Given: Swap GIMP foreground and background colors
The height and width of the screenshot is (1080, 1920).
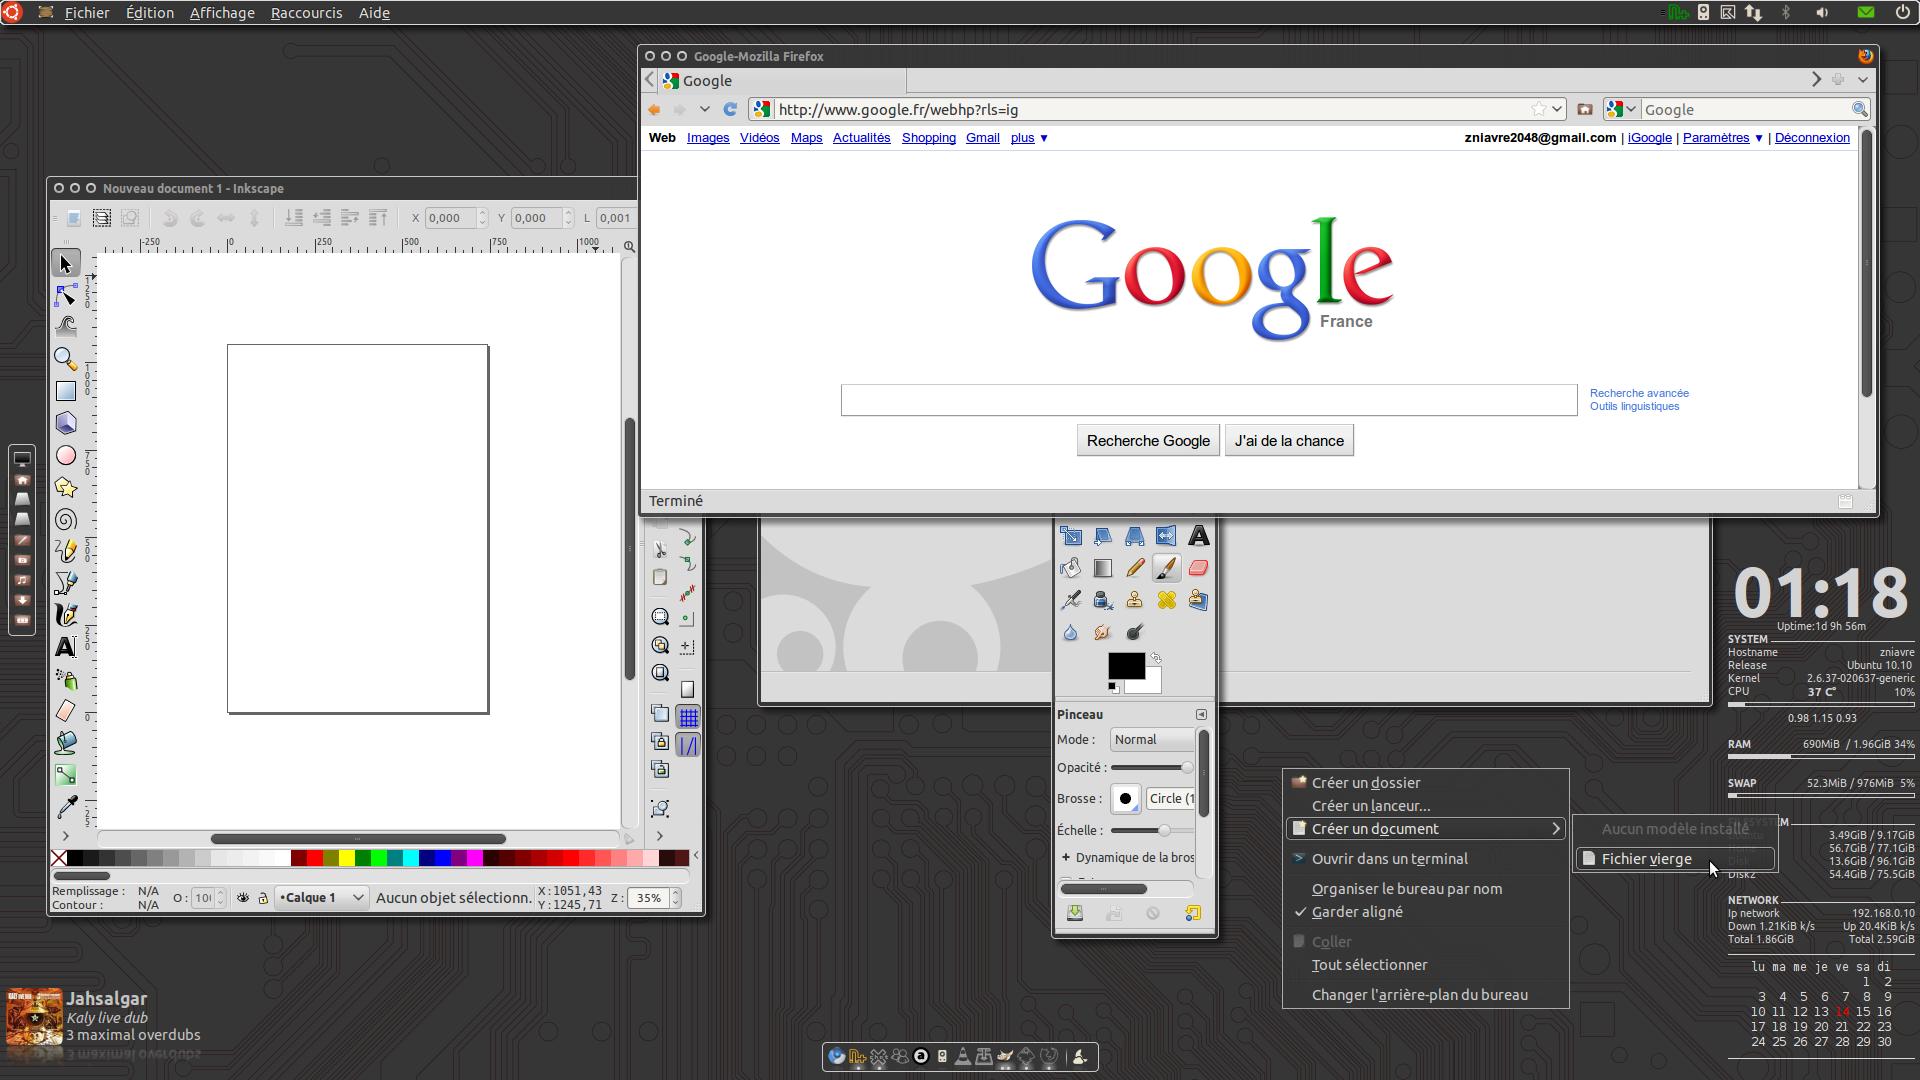Looking at the screenshot, I should [x=1156, y=658].
